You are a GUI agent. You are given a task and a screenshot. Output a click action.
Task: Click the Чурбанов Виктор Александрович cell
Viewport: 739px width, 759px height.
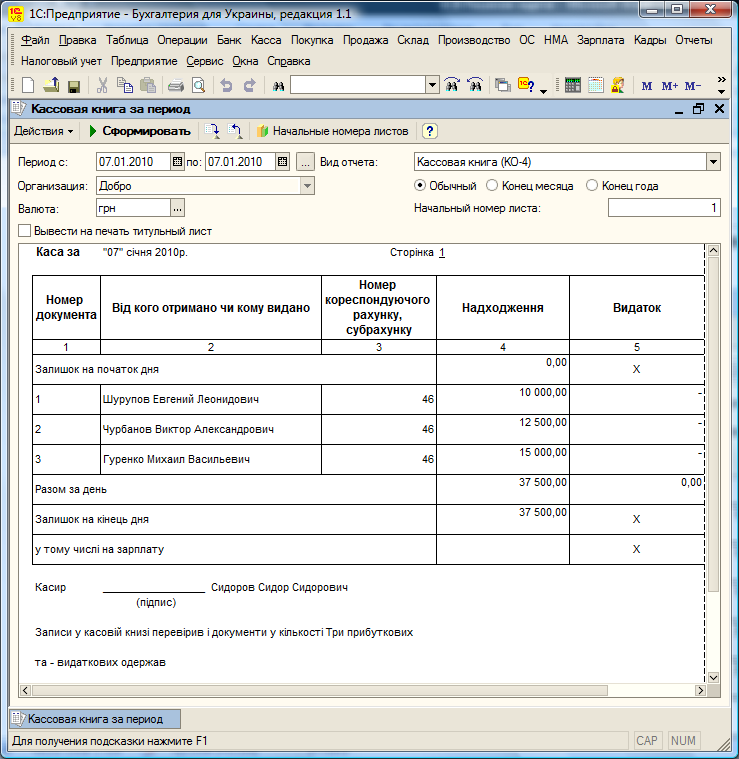211,429
